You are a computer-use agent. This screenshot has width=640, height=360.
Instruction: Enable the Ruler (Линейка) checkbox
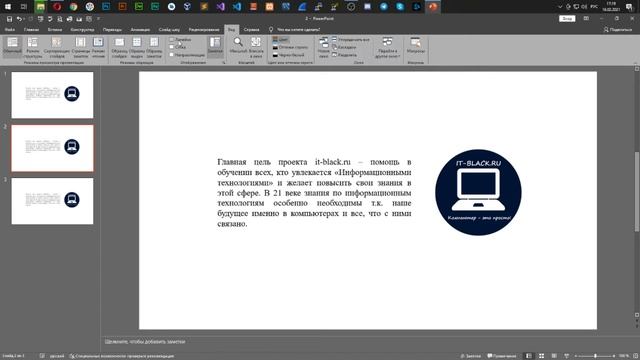(x=172, y=40)
